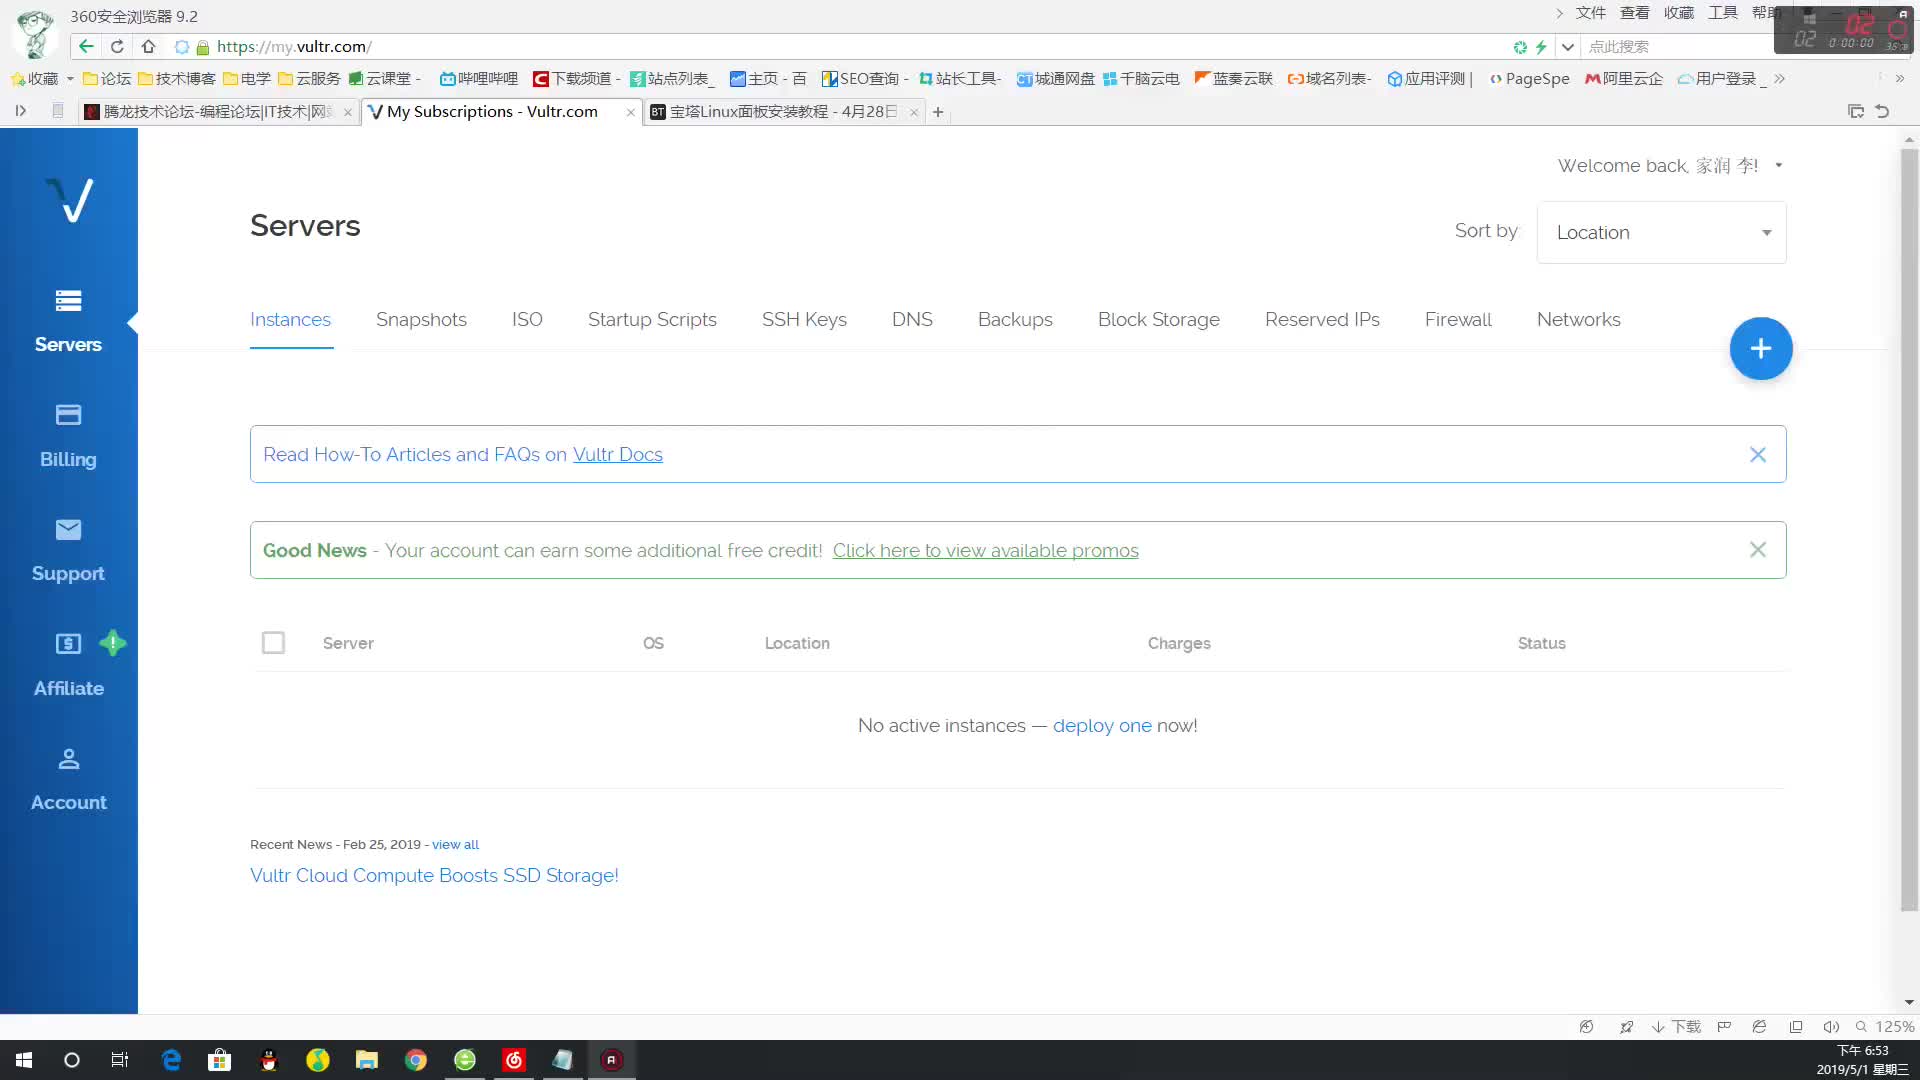This screenshot has height=1080, width=1920.
Task: Switch to the ISO tab
Action: 527,320
